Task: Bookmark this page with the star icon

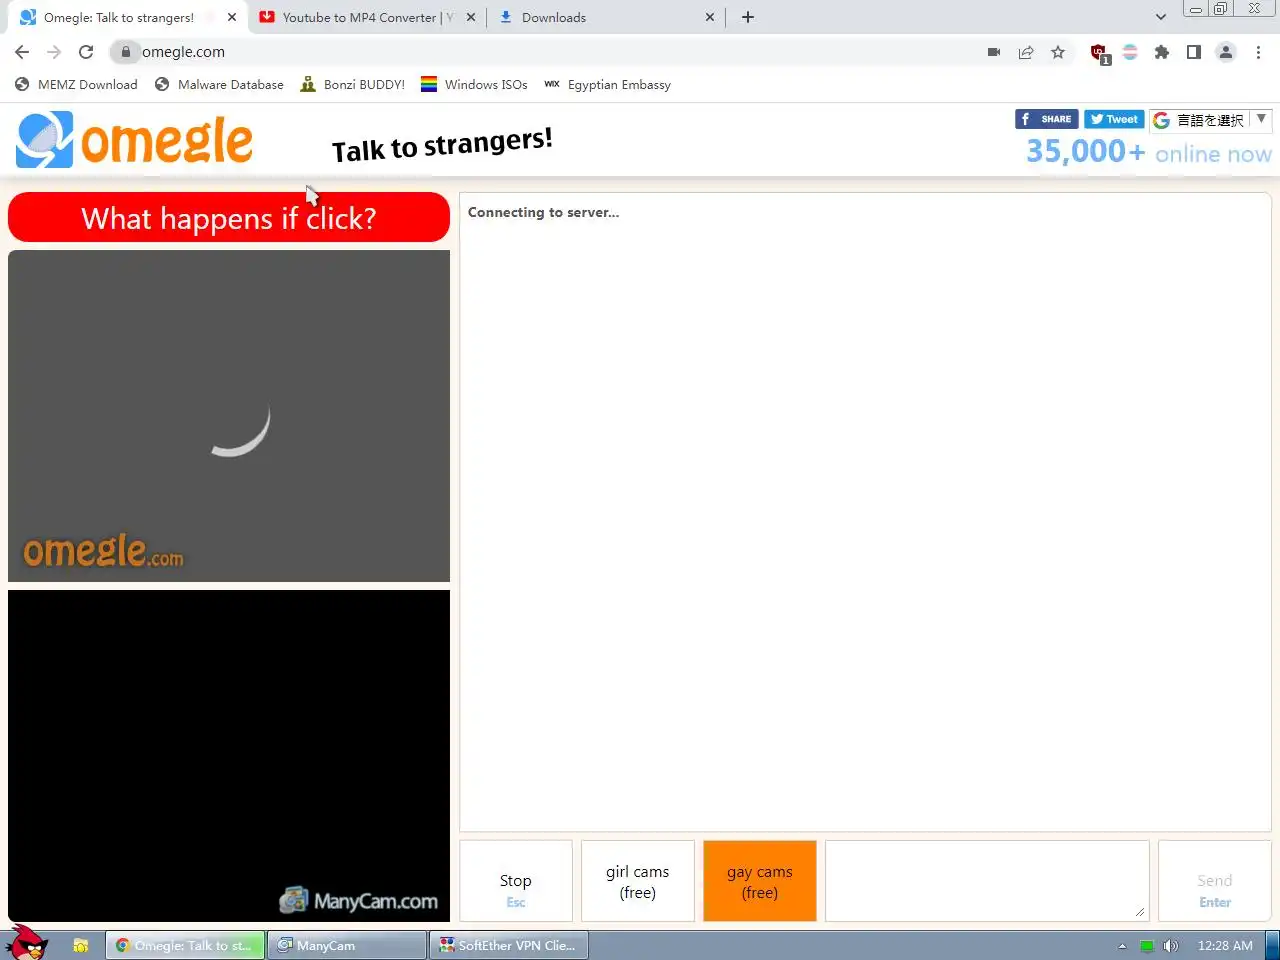Action: click(1058, 52)
